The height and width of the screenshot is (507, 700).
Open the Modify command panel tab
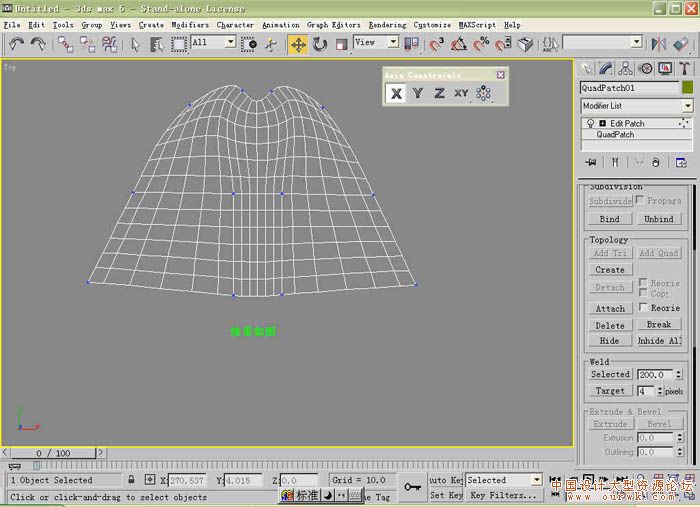(x=606, y=68)
